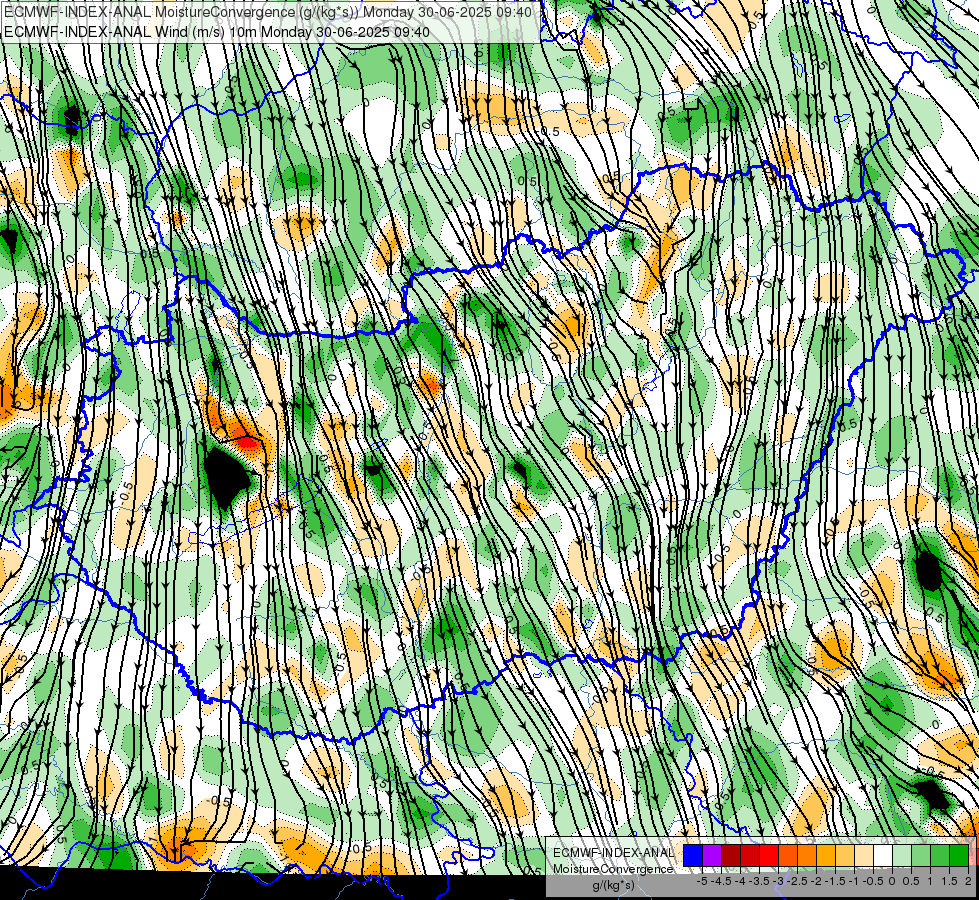Pick the white legend swatch left of 0

882,855
